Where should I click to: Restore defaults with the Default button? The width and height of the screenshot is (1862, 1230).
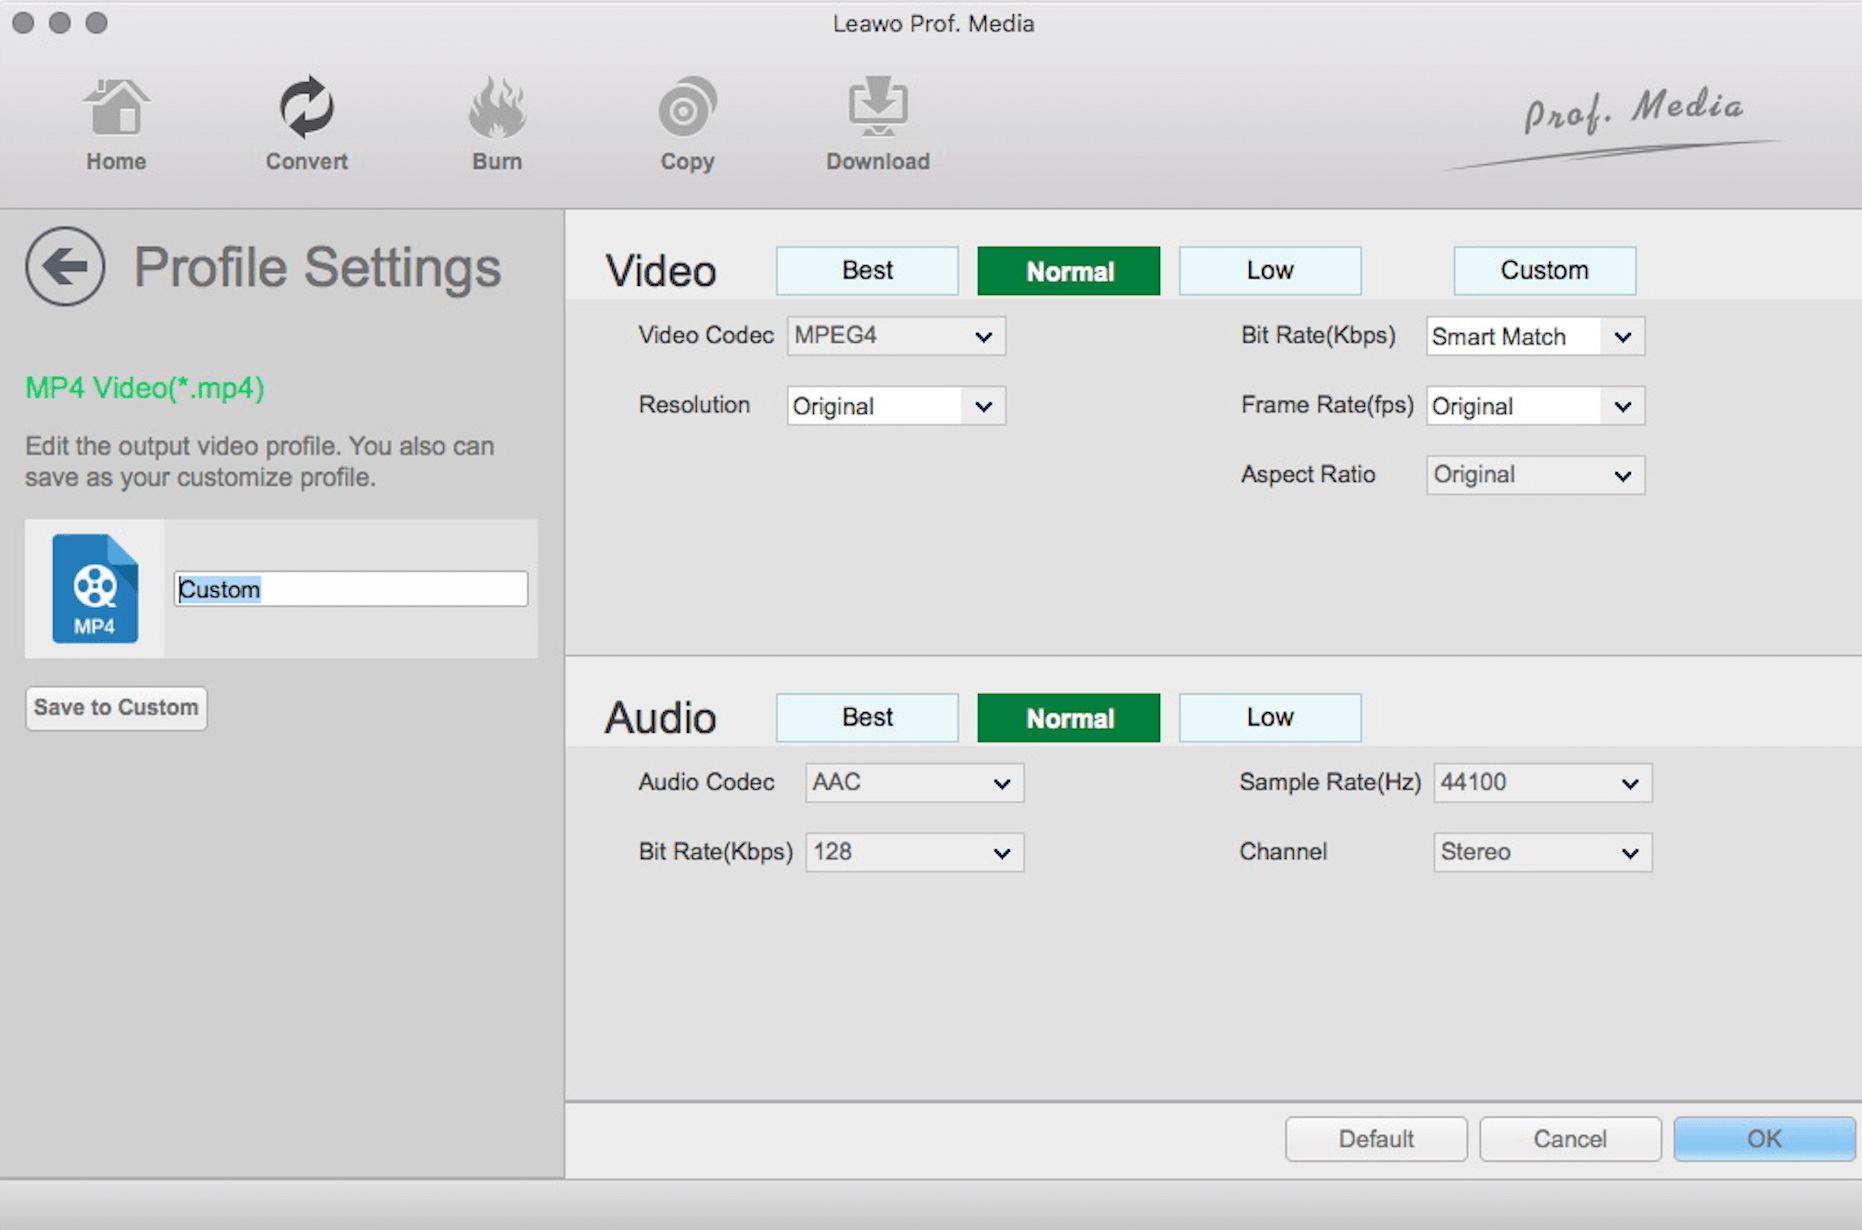click(x=1375, y=1138)
